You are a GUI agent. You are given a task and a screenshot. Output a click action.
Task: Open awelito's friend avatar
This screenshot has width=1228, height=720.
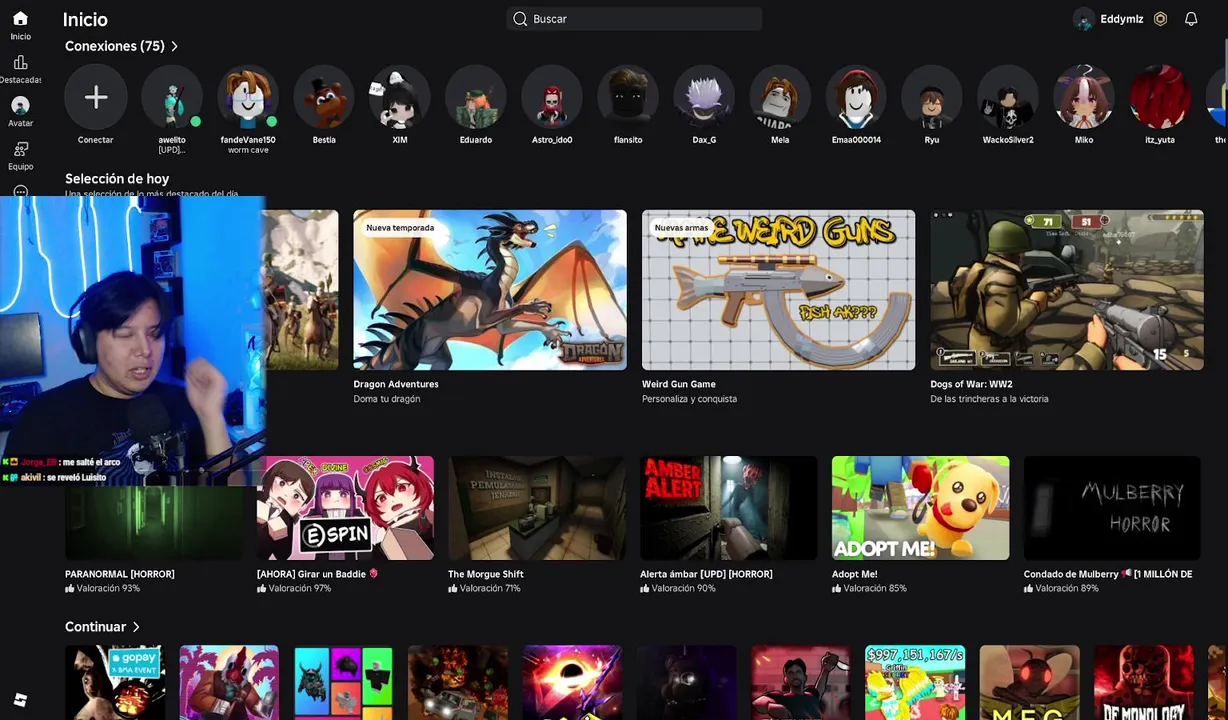[x=172, y=97]
